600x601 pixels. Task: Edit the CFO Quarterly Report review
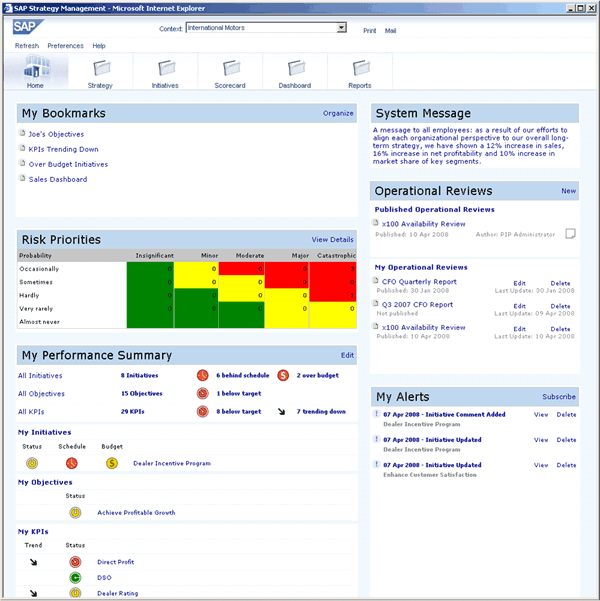click(519, 283)
